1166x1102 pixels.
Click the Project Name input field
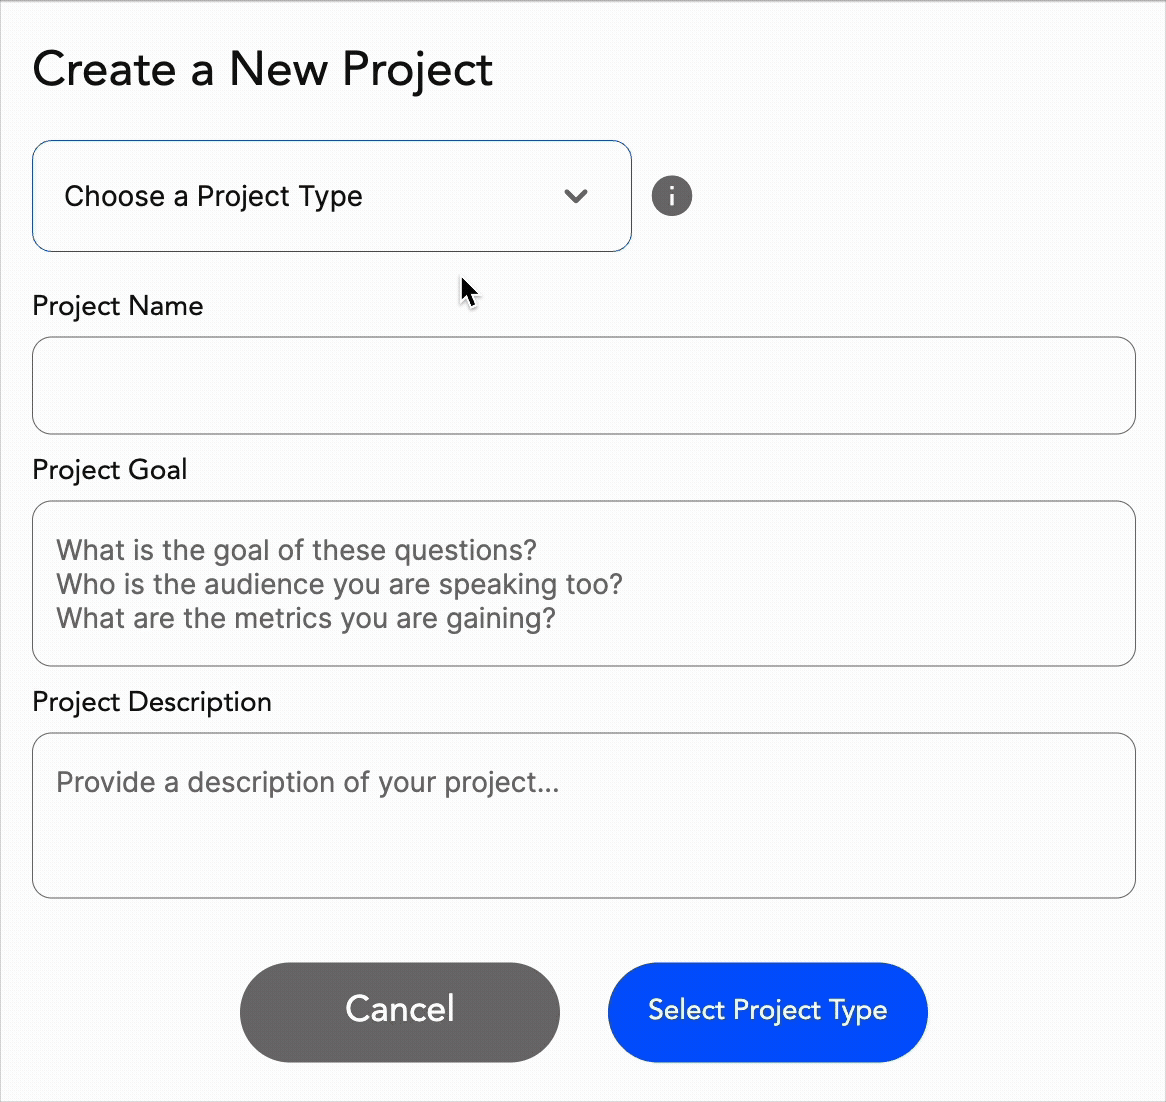(x=584, y=385)
